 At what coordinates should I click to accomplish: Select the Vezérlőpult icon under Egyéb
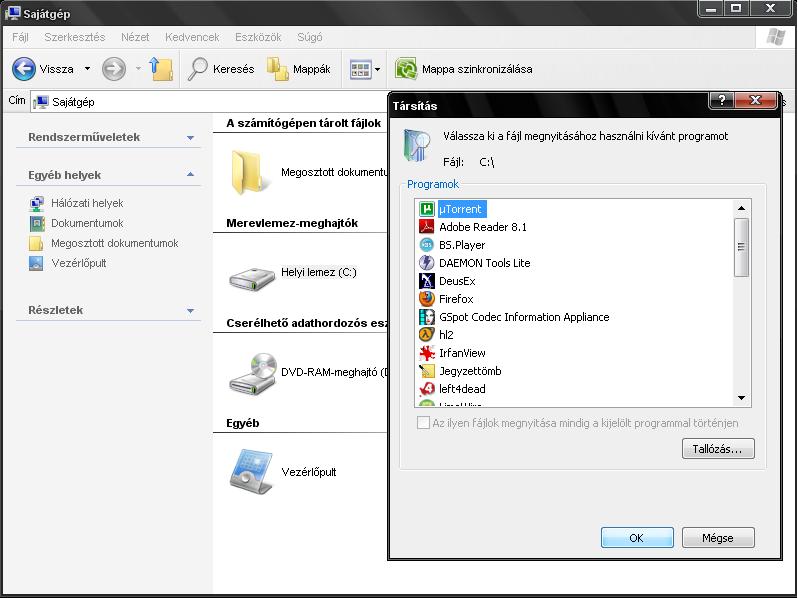251,472
